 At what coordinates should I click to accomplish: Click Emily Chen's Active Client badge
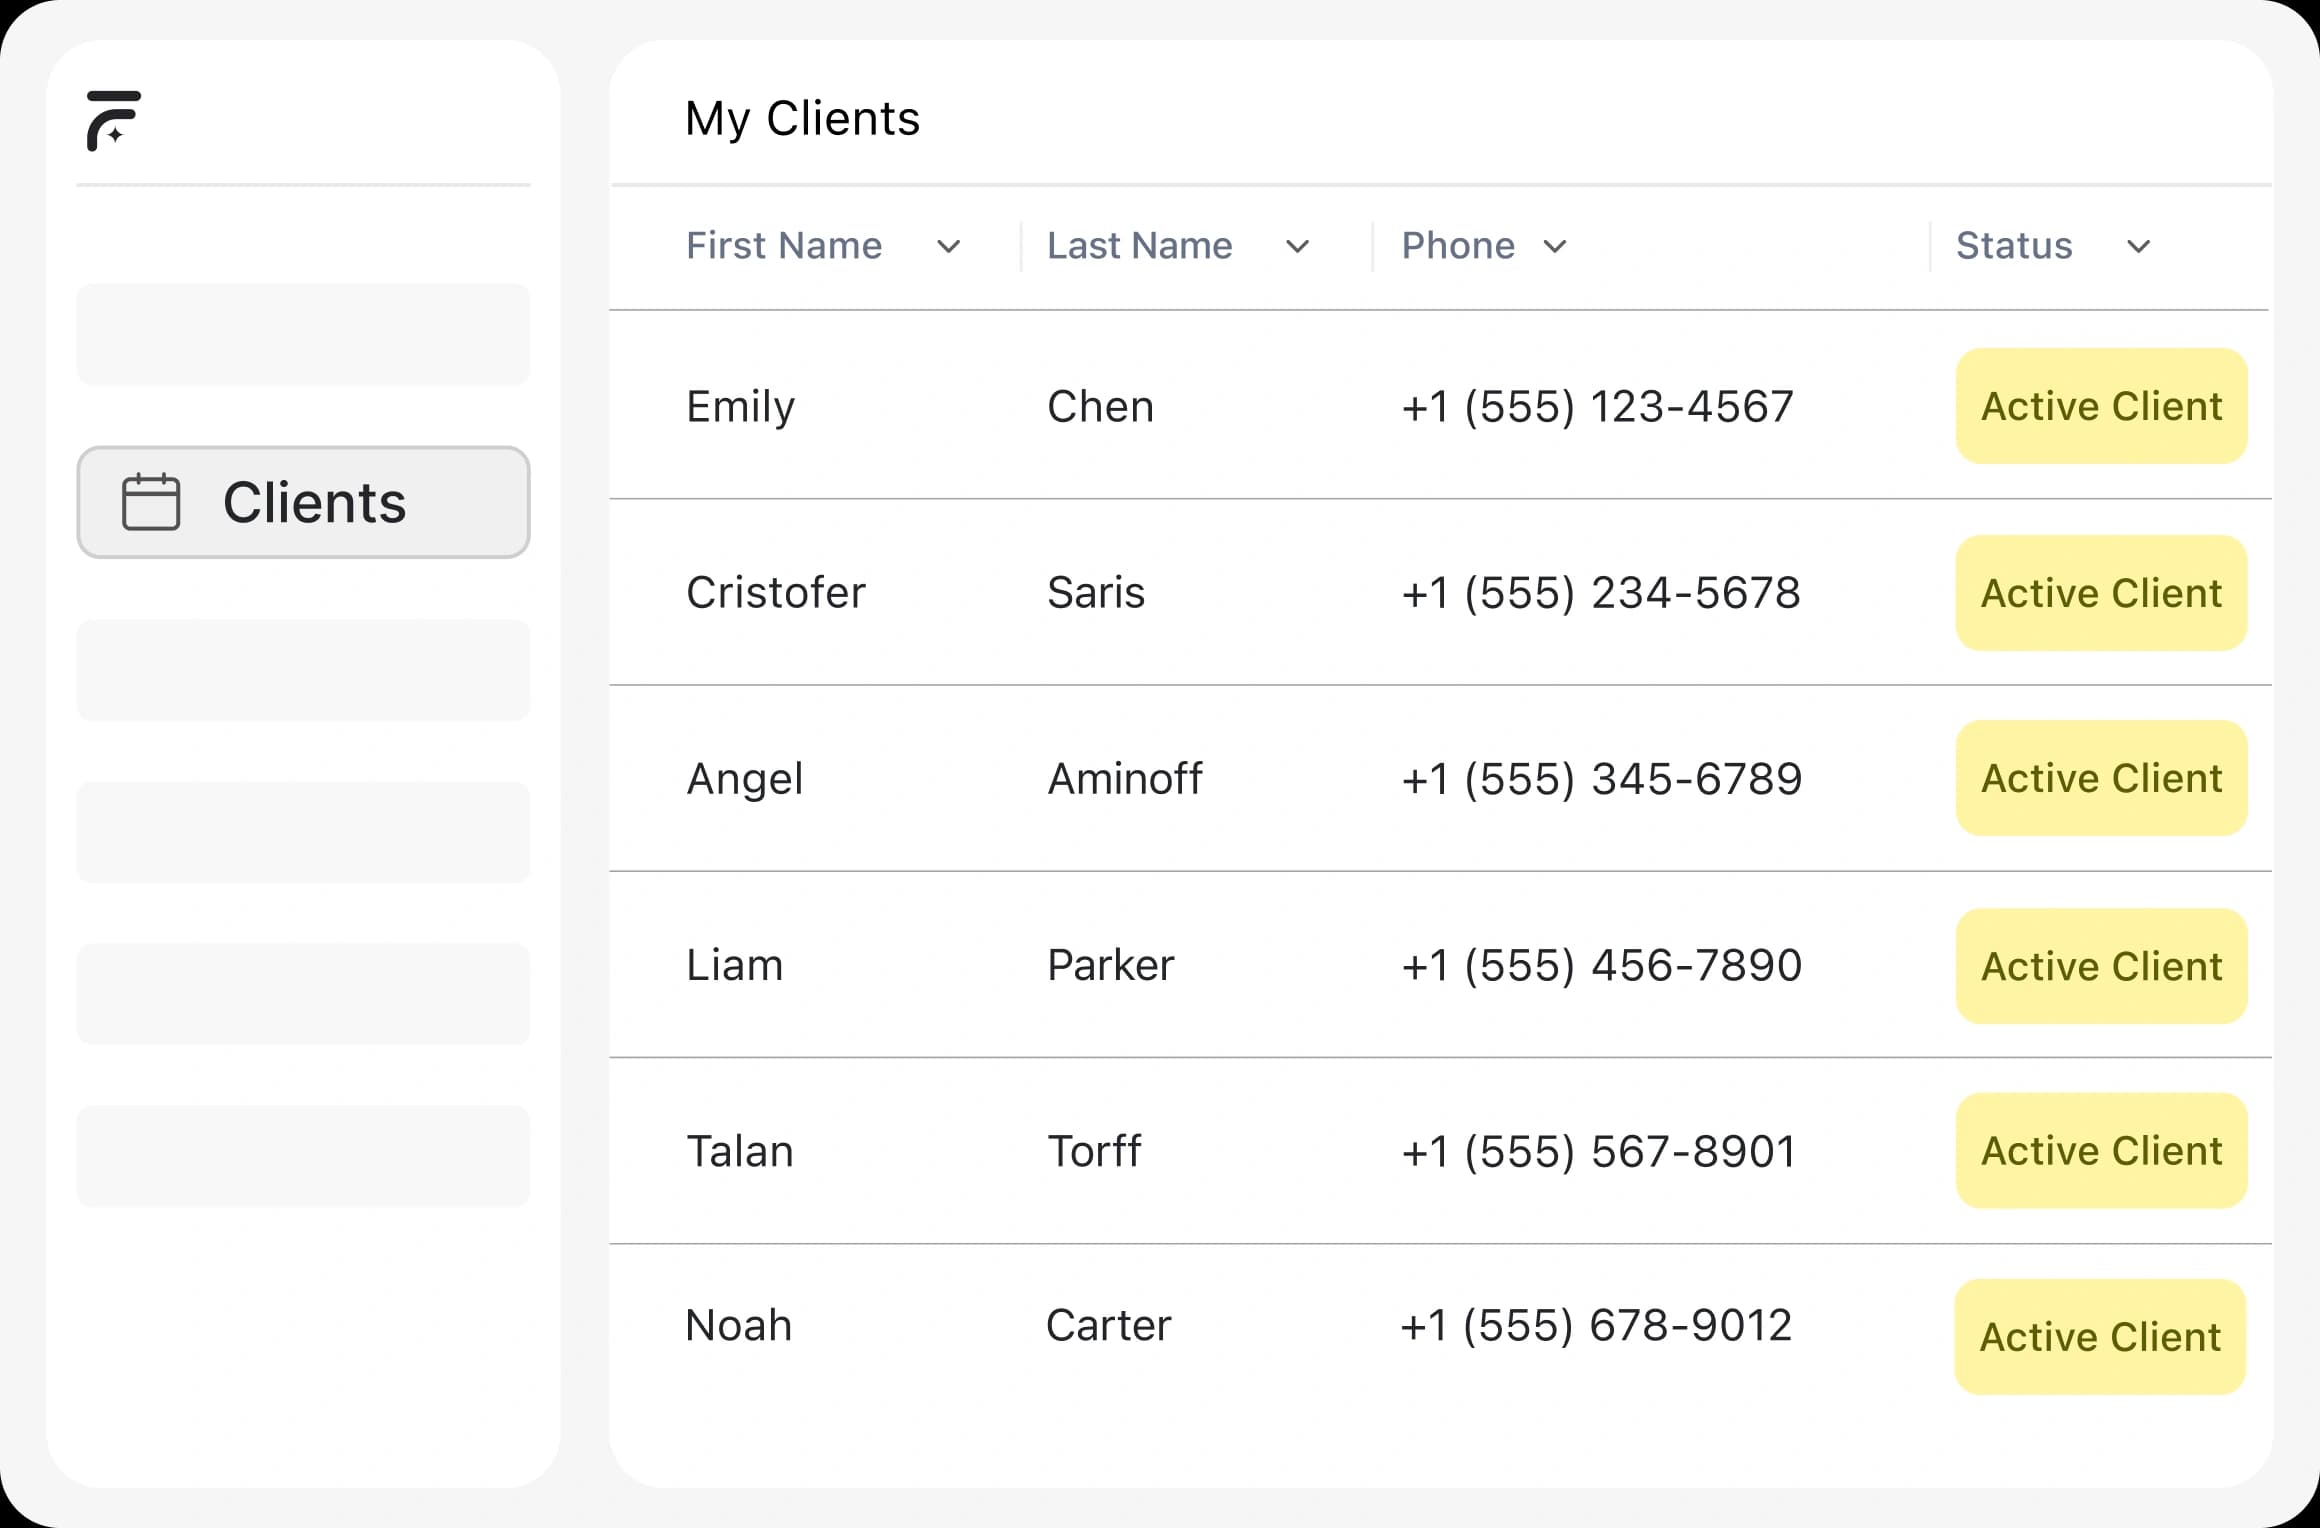point(2101,406)
